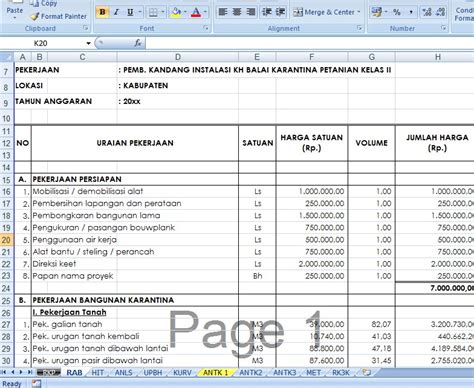Screen dimensions: 474x388
Task: Select cell 'Direksi keet'
Action: [135, 264]
